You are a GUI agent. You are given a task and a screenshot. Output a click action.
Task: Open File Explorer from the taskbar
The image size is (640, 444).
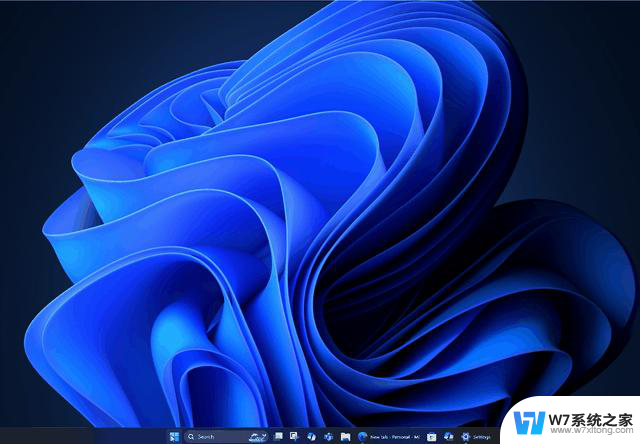[x=345, y=437]
